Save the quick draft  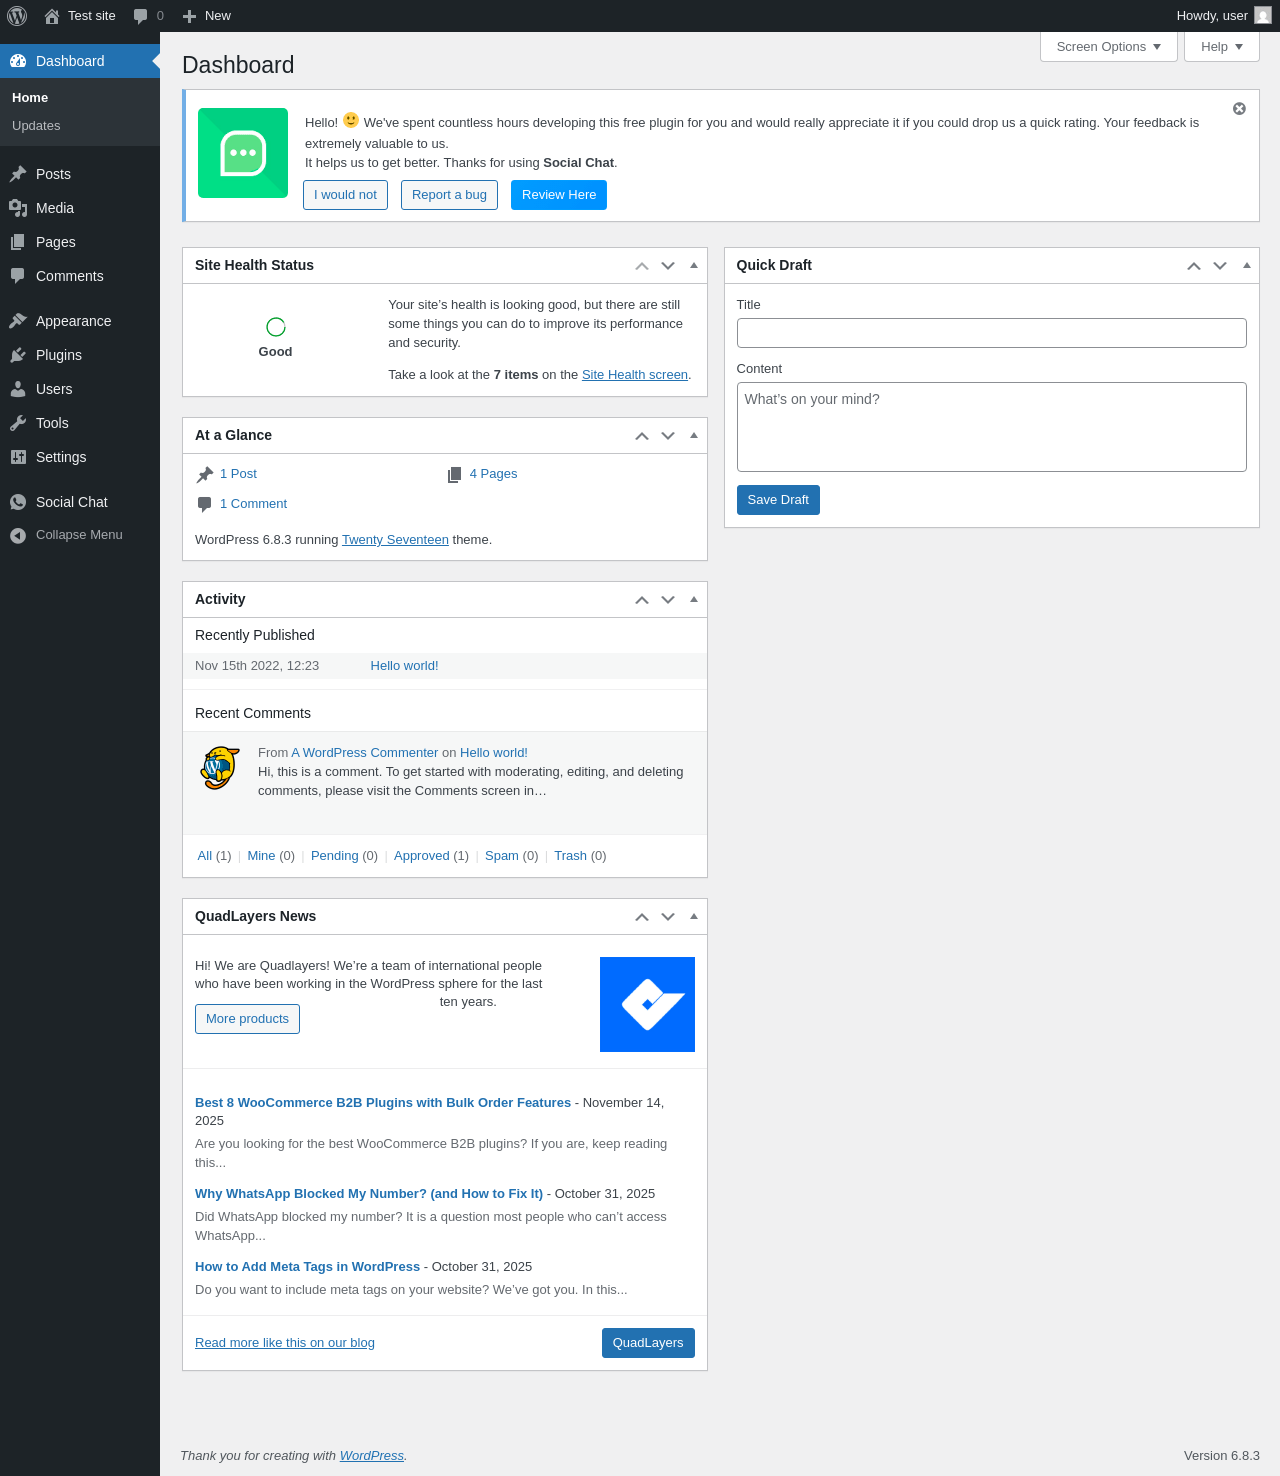click(778, 500)
